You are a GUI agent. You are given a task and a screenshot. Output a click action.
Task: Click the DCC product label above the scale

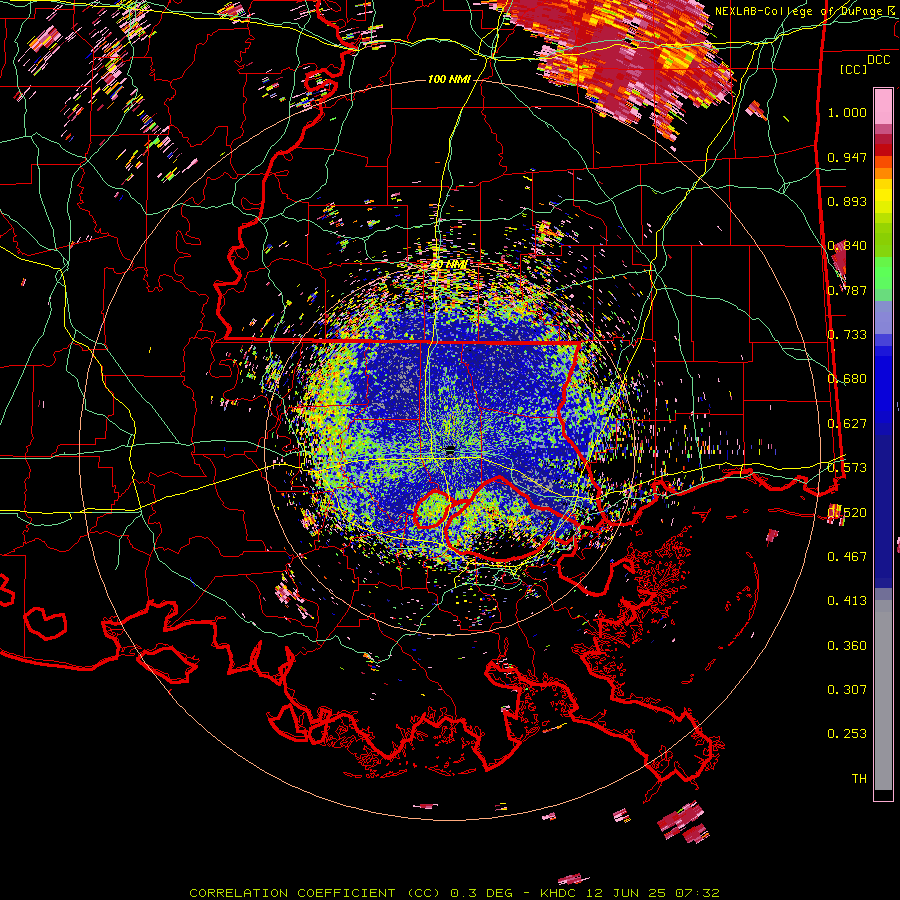[x=878, y=60]
